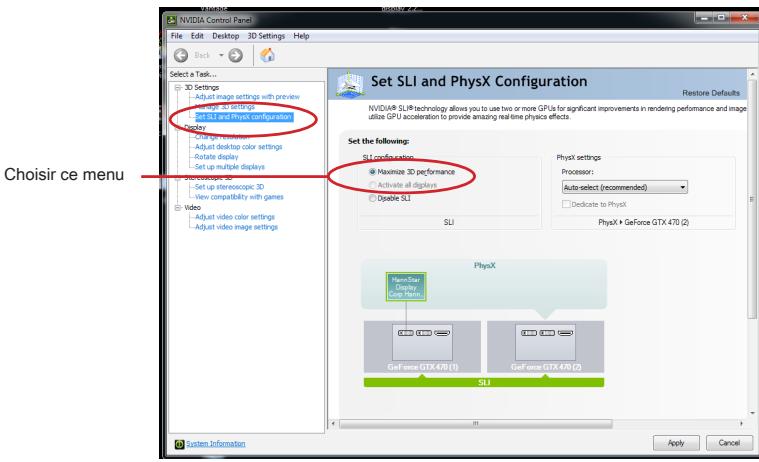Open View compatibility with games
Image resolution: width=759 pixels, height=462 pixels.
(x=239, y=197)
